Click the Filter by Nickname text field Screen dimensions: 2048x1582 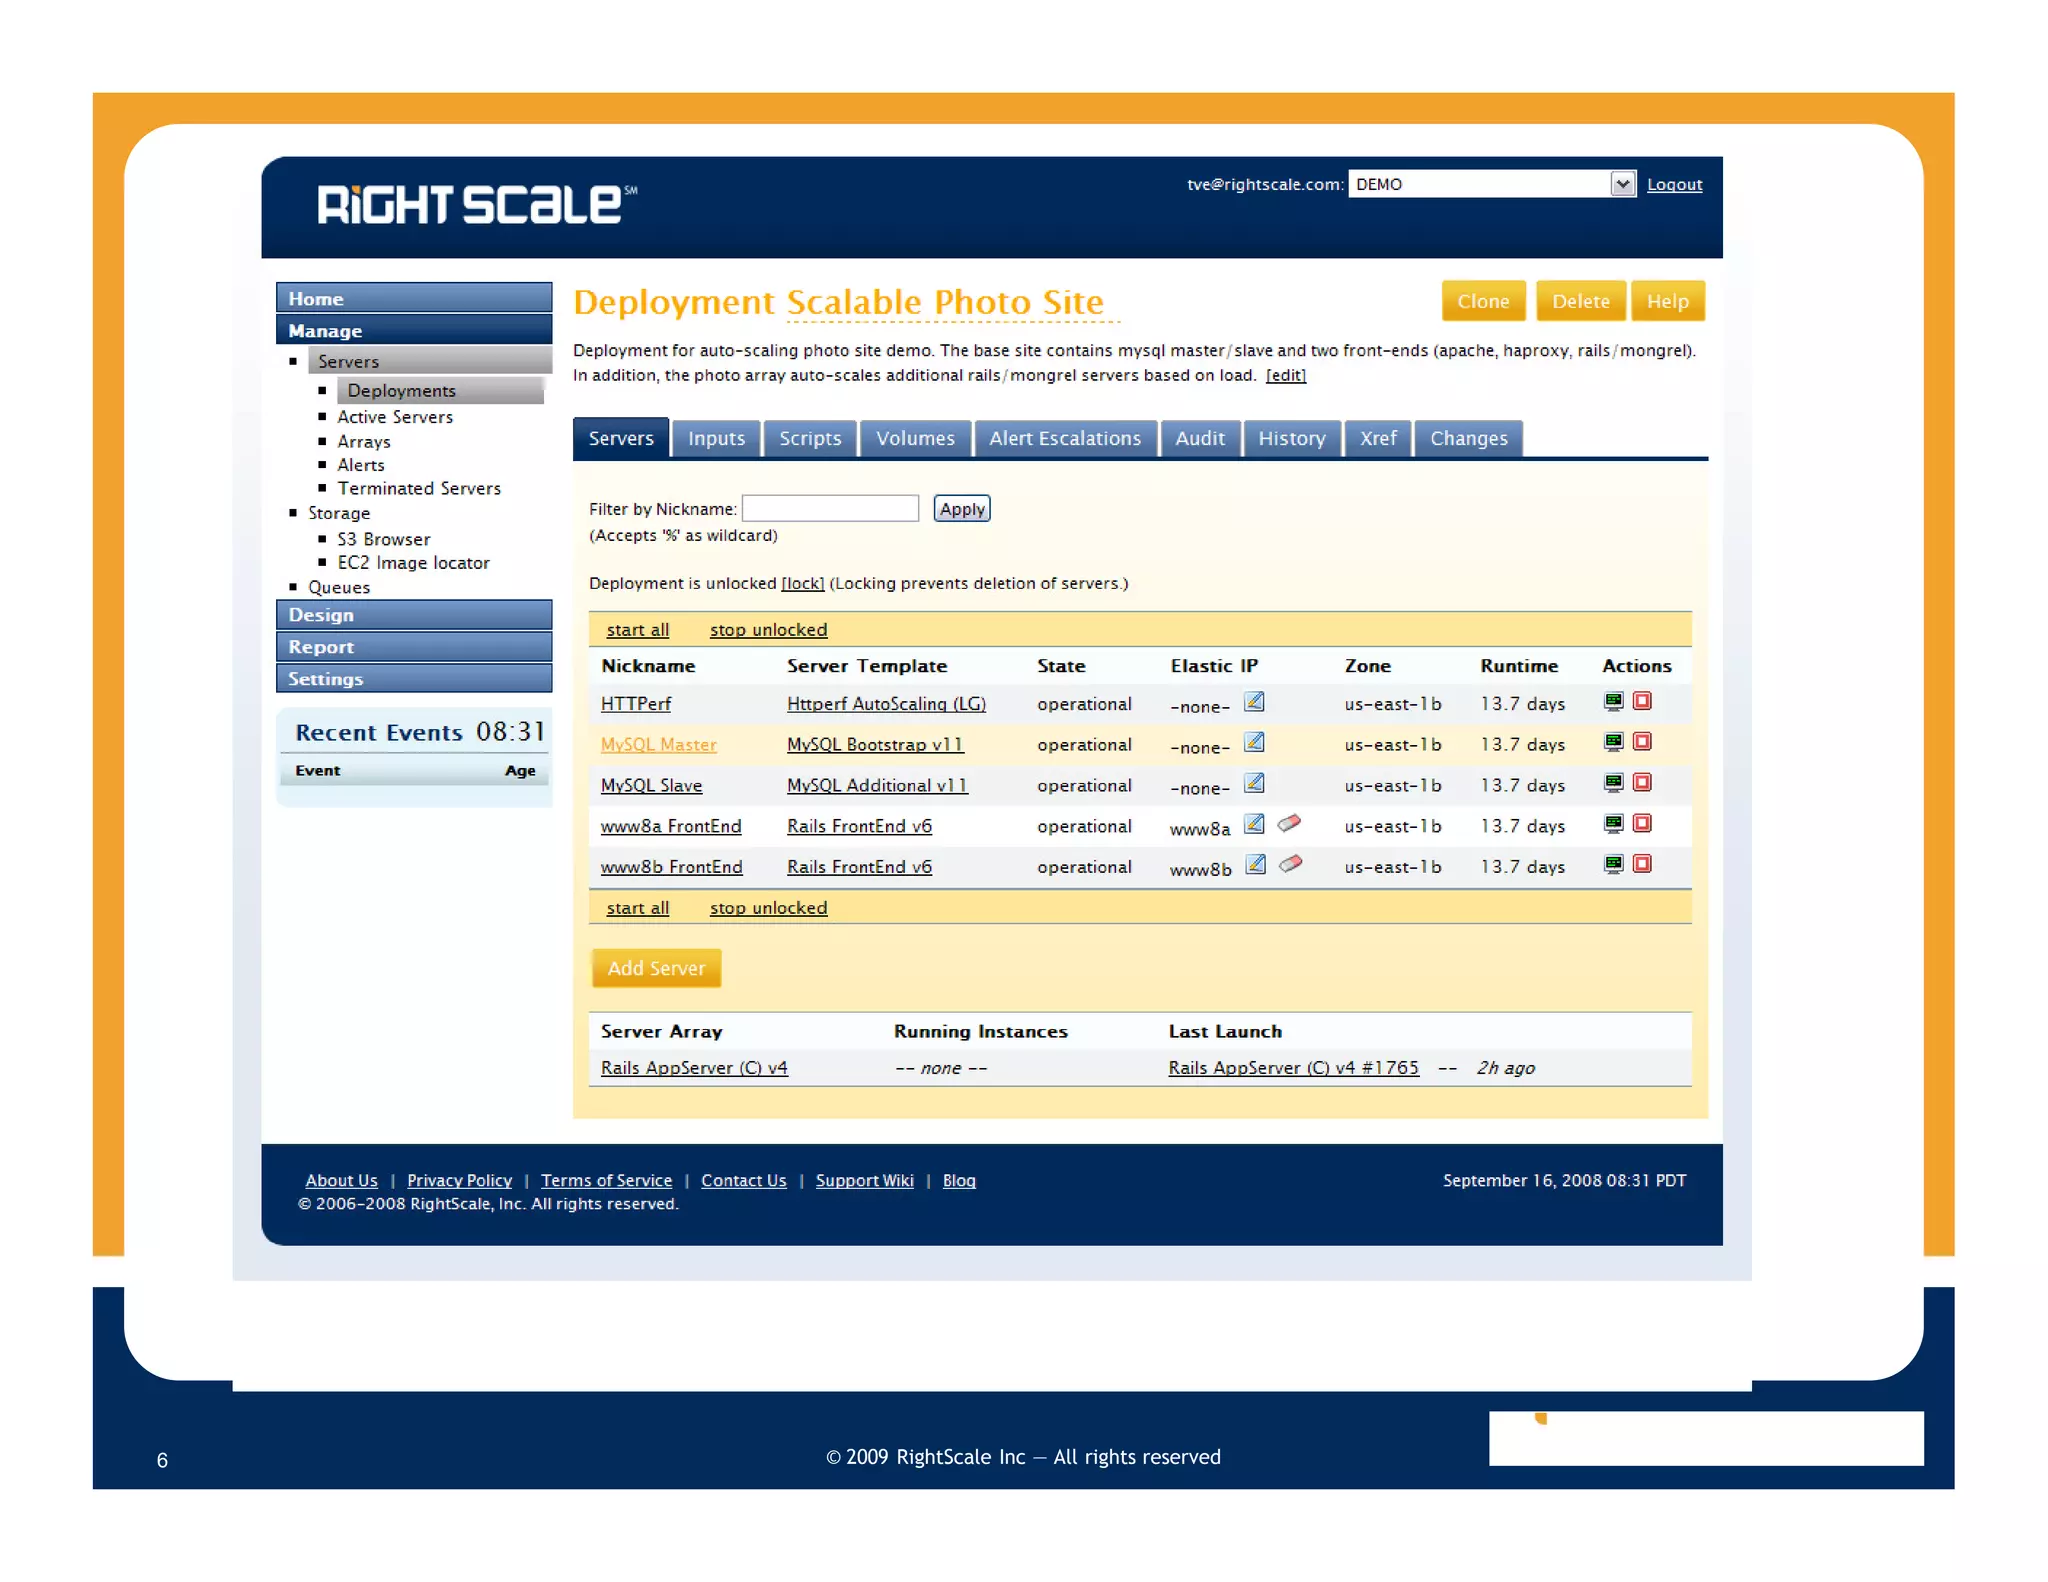[x=830, y=508]
